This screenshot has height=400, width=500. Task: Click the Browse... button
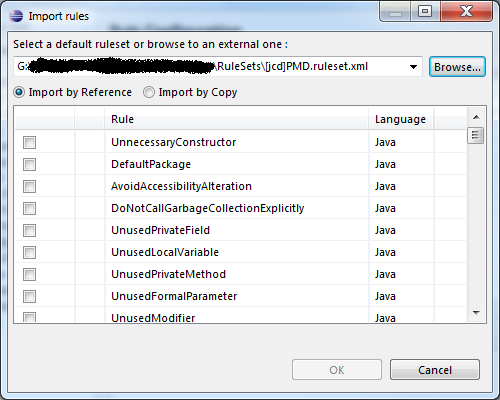(457, 67)
